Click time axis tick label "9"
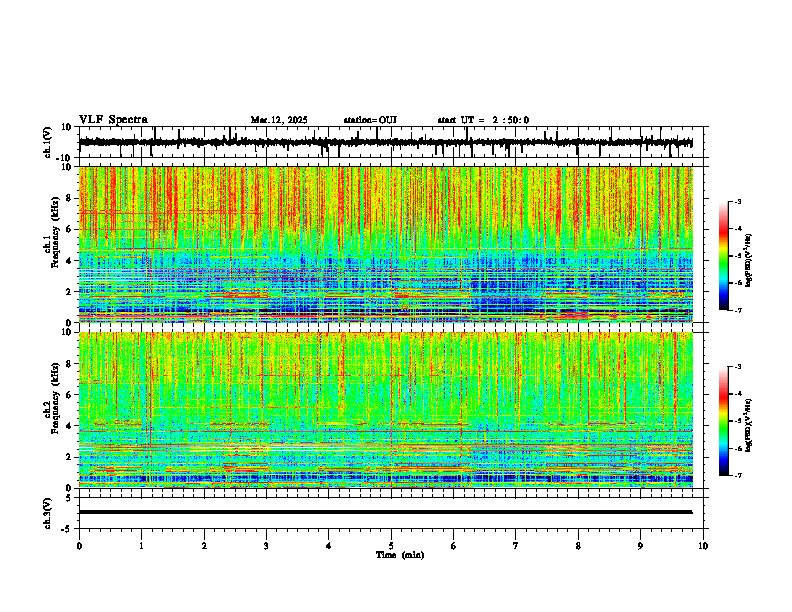This screenshot has width=792, height=612. click(x=640, y=546)
